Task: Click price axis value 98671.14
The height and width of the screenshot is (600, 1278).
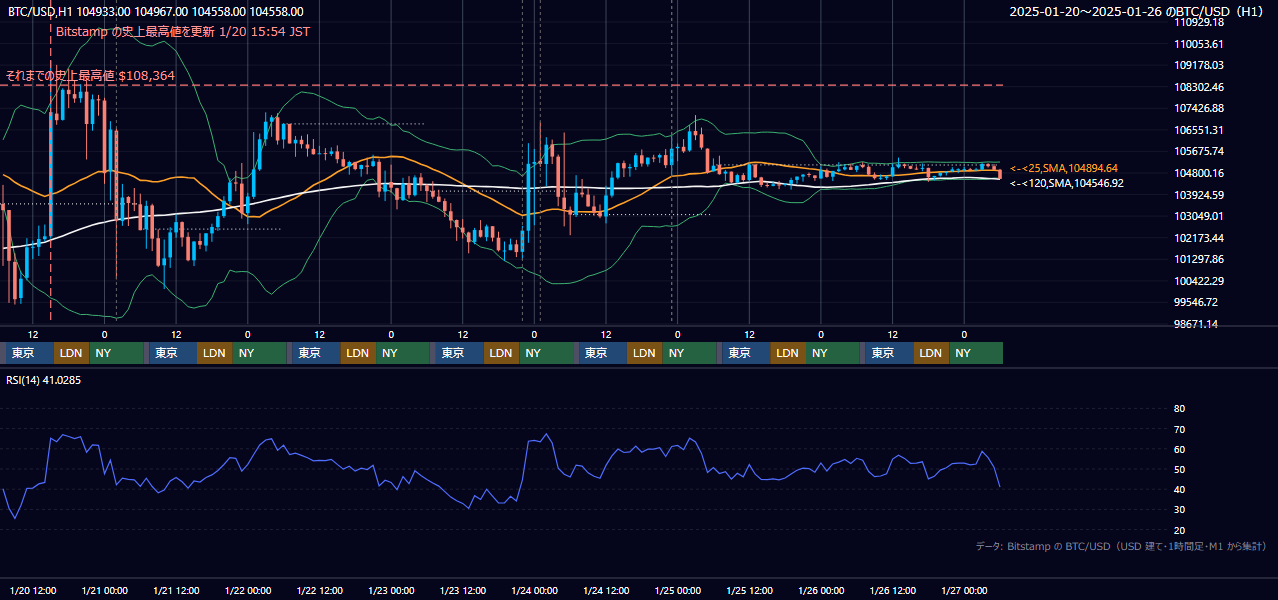Action: [1196, 324]
